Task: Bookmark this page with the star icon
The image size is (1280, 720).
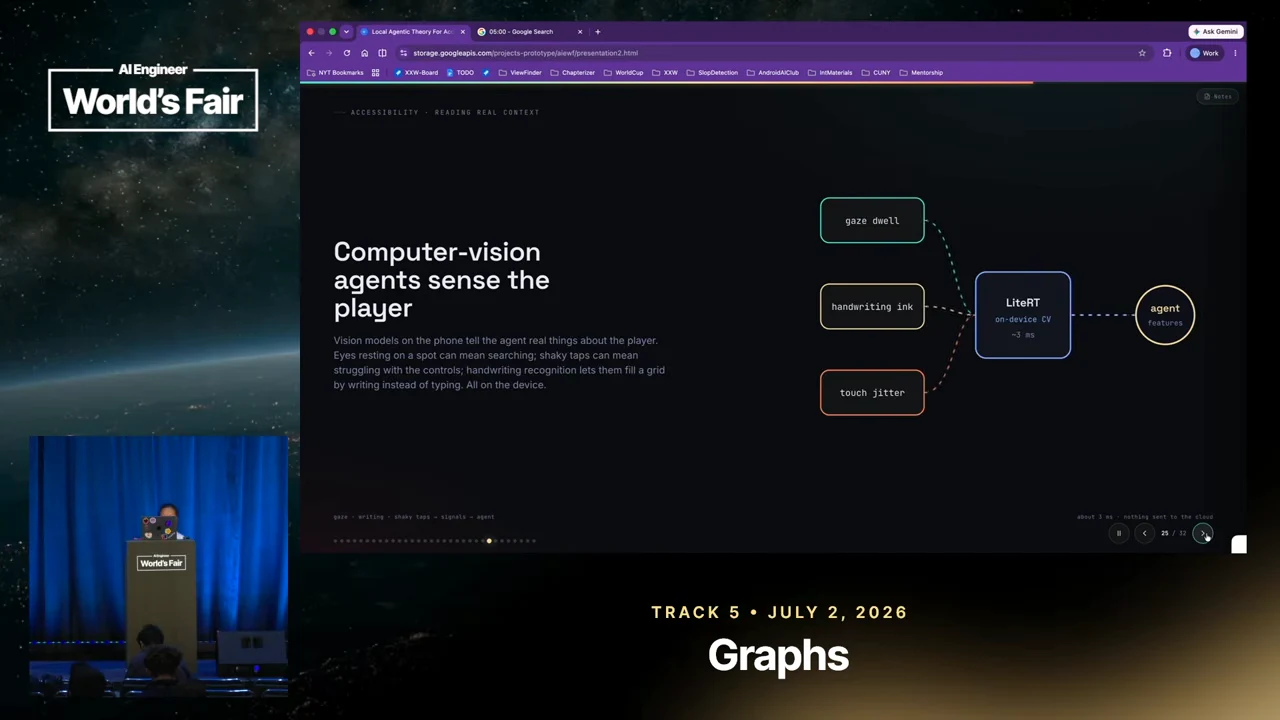Action: click(x=1142, y=53)
